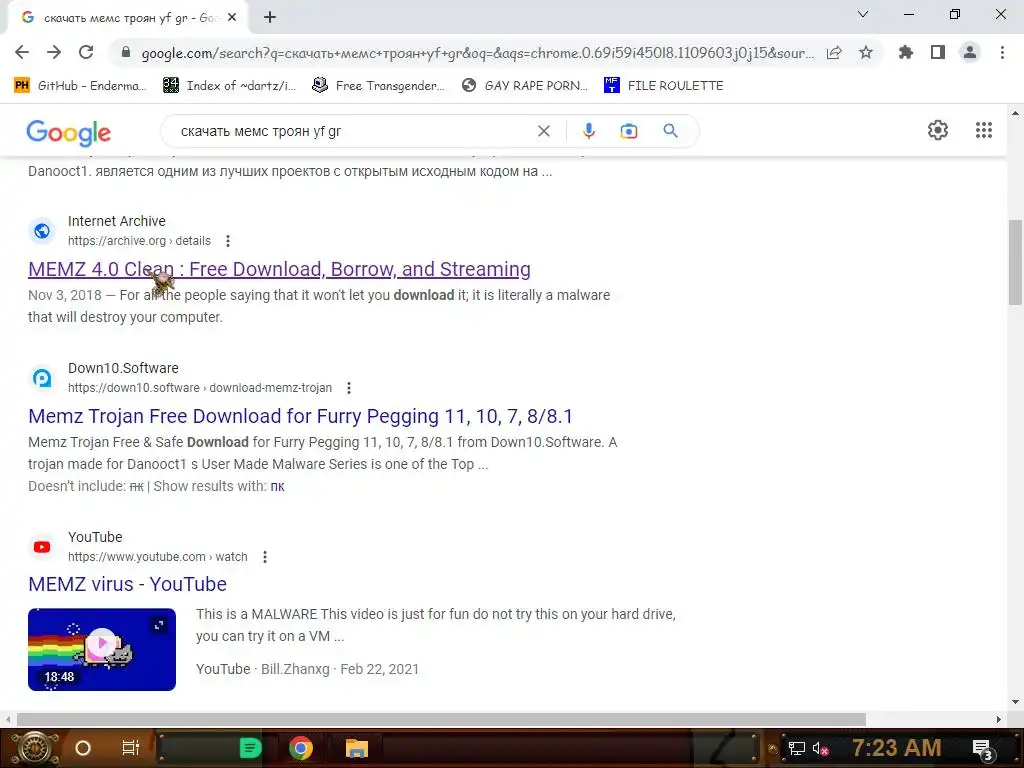Open the green app taskbar icon
The width and height of the screenshot is (1024, 768).
pos(250,748)
